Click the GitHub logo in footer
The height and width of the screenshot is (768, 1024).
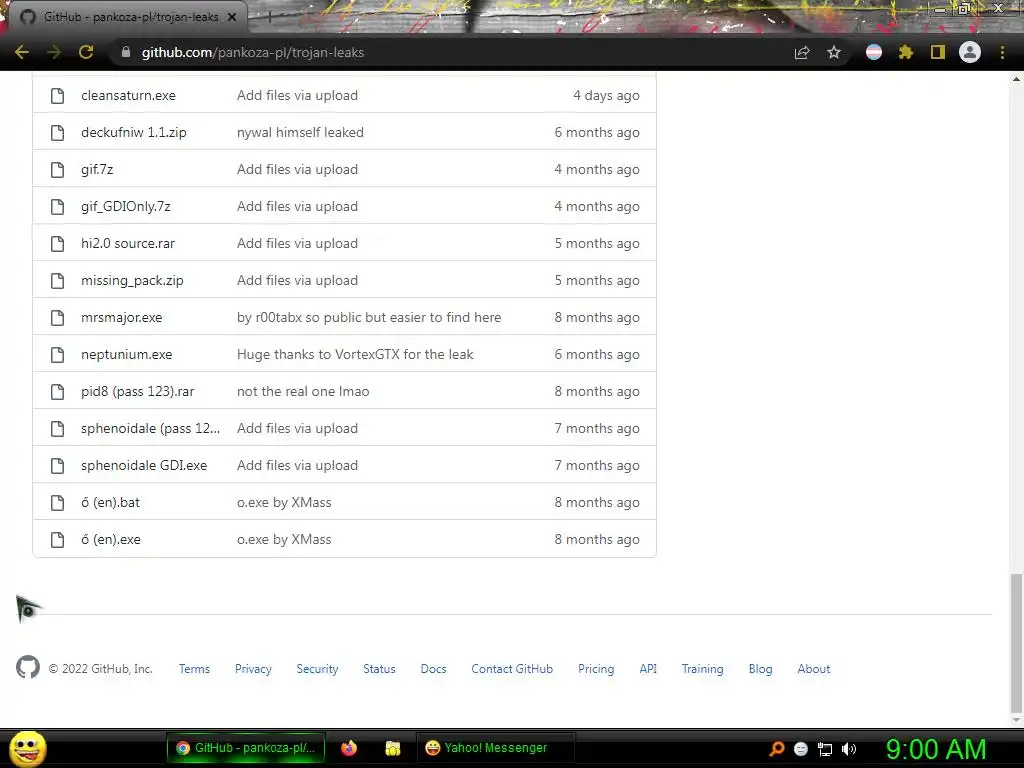click(x=28, y=667)
